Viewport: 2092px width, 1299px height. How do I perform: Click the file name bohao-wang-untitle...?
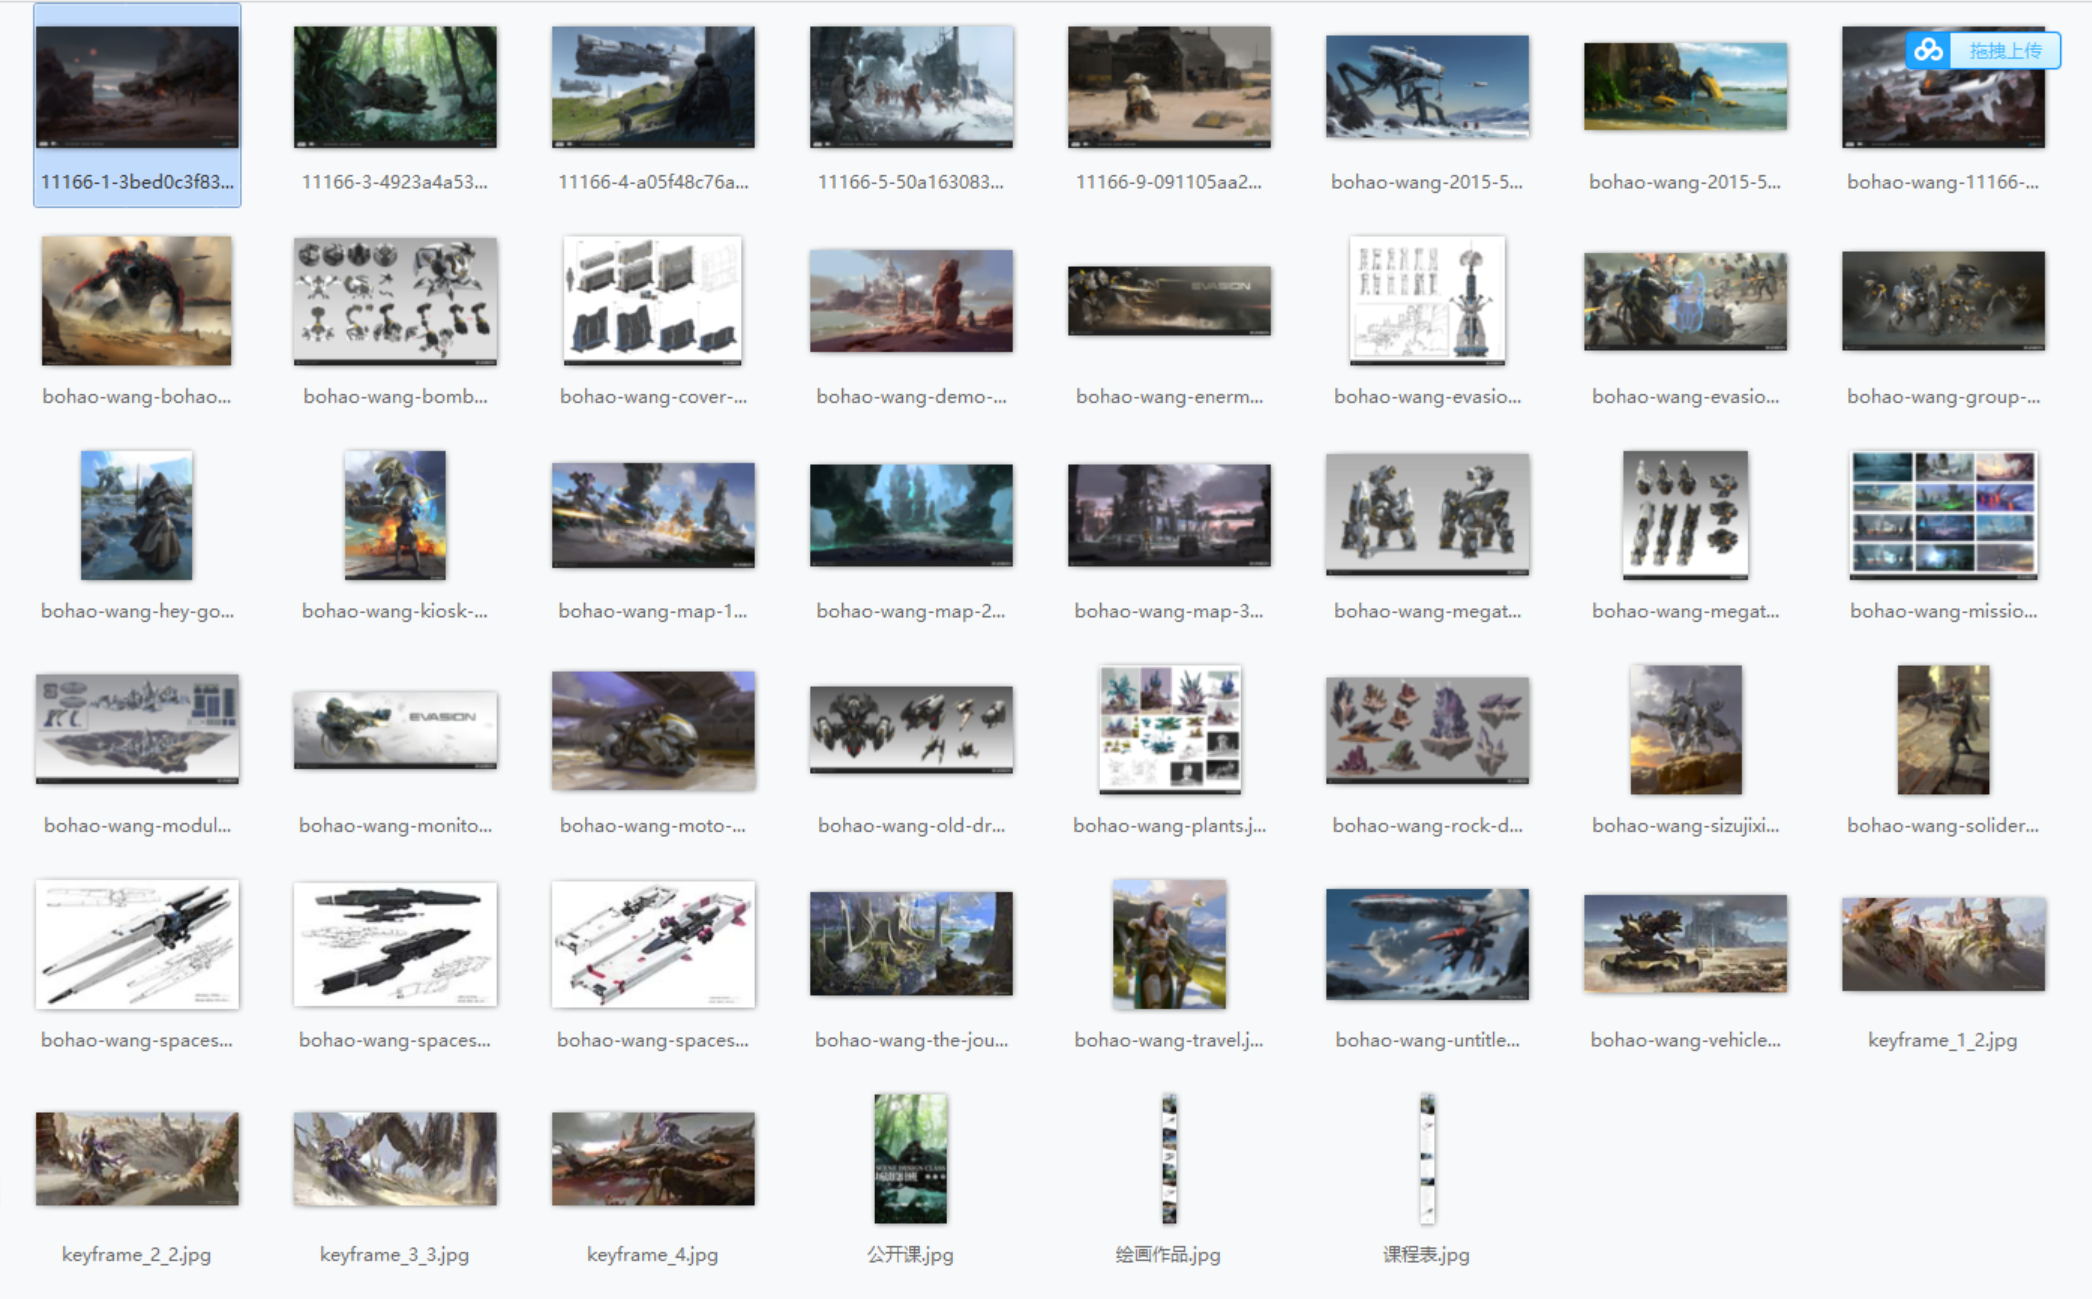[x=1427, y=1040]
